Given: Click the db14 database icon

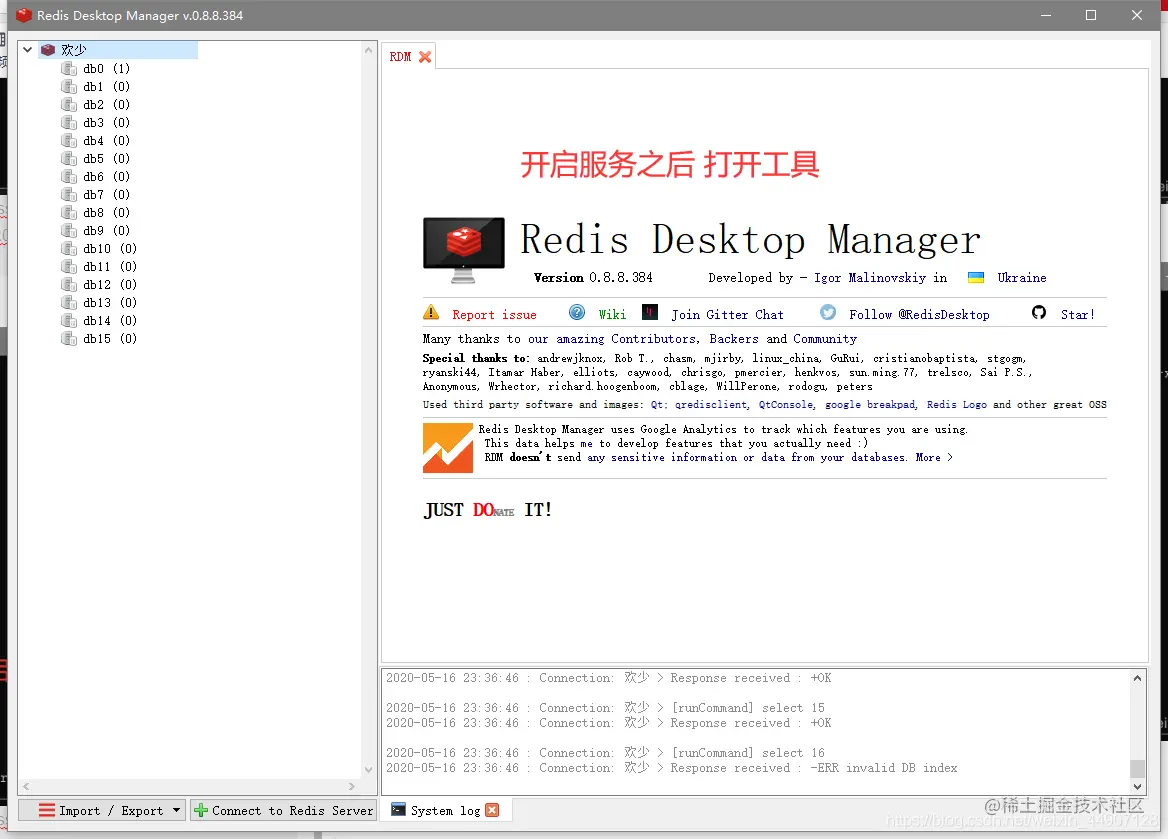Looking at the screenshot, I should click(69, 320).
